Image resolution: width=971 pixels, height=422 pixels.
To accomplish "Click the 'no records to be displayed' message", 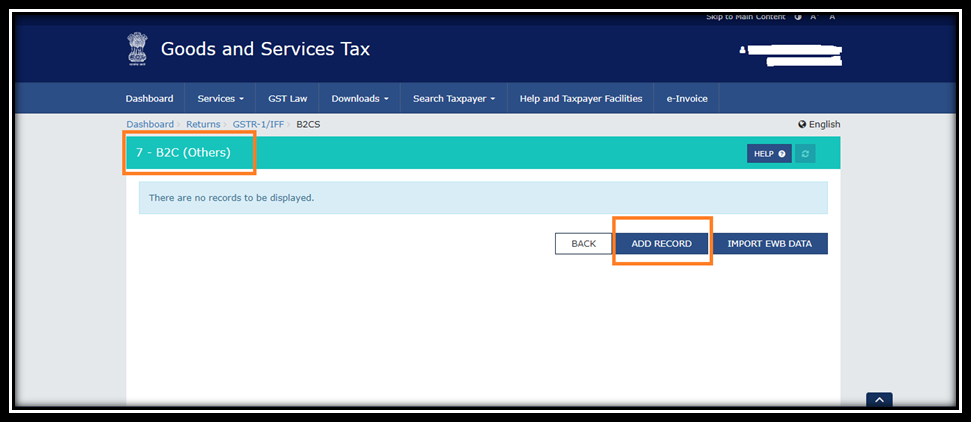I will [232, 198].
